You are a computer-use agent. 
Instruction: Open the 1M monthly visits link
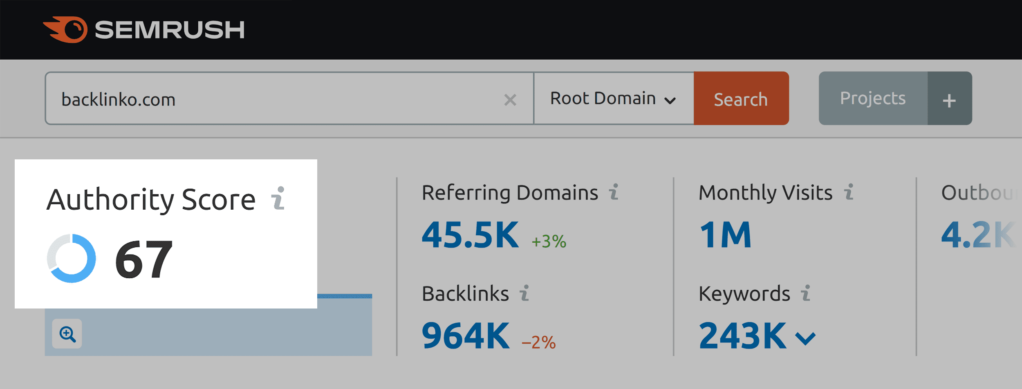725,235
